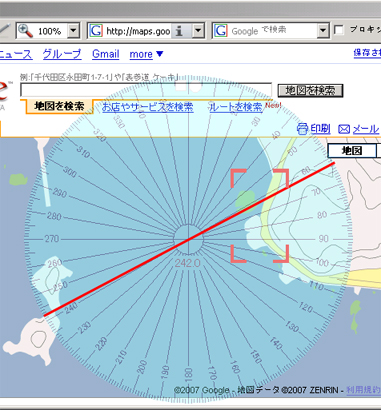Click the 90 degree label on protractor
The width and height of the screenshot is (381, 410).
(x=323, y=239)
